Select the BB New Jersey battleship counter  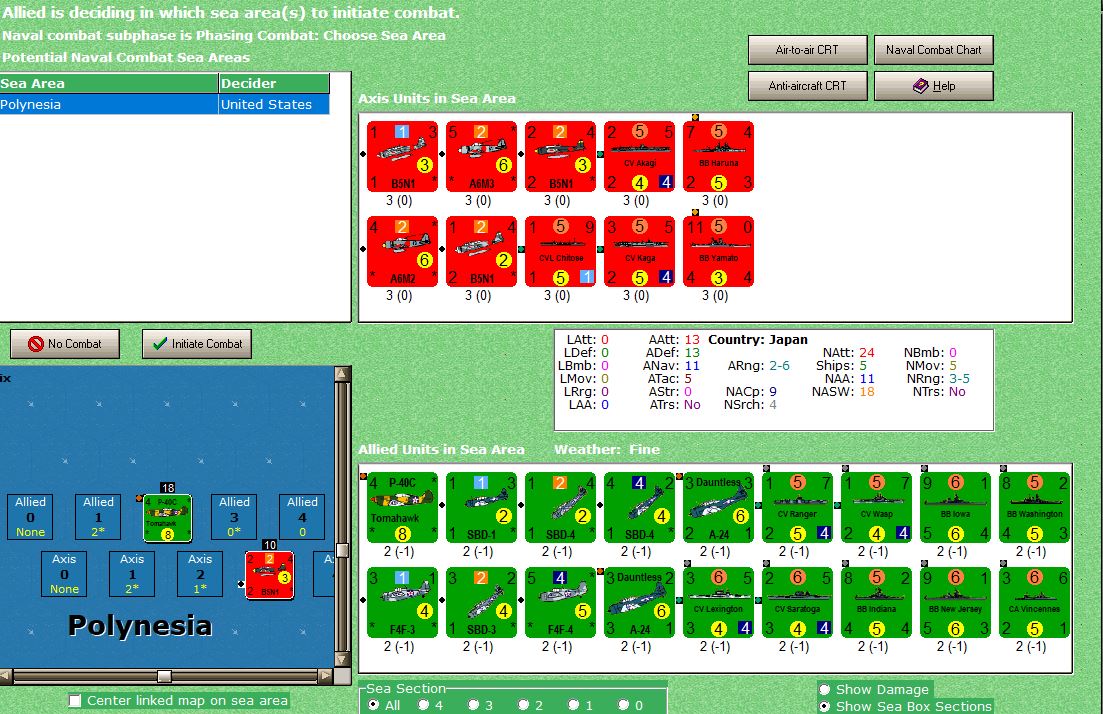pos(955,602)
